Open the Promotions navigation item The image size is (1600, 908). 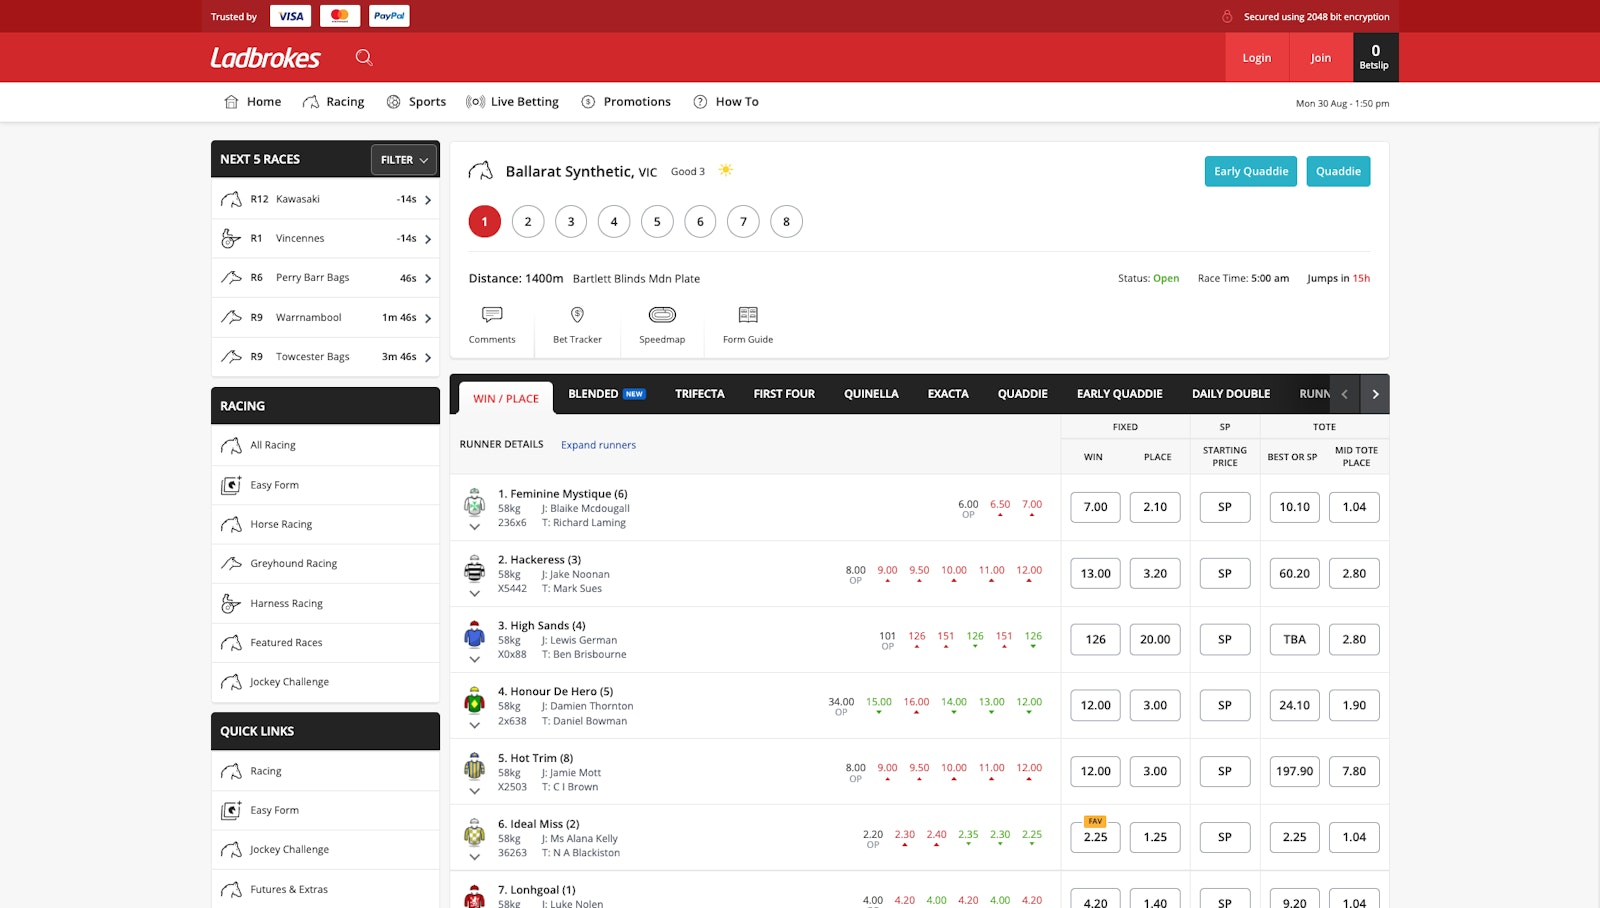click(626, 101)
